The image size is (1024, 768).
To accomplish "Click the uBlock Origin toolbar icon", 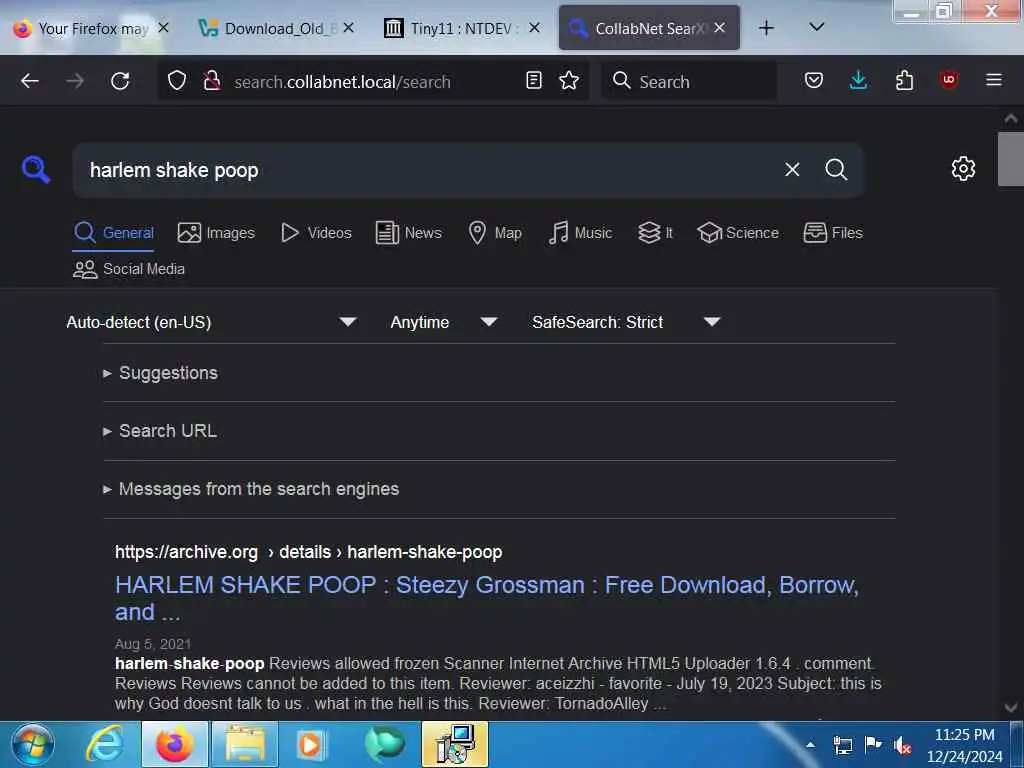I will (949, 80).
